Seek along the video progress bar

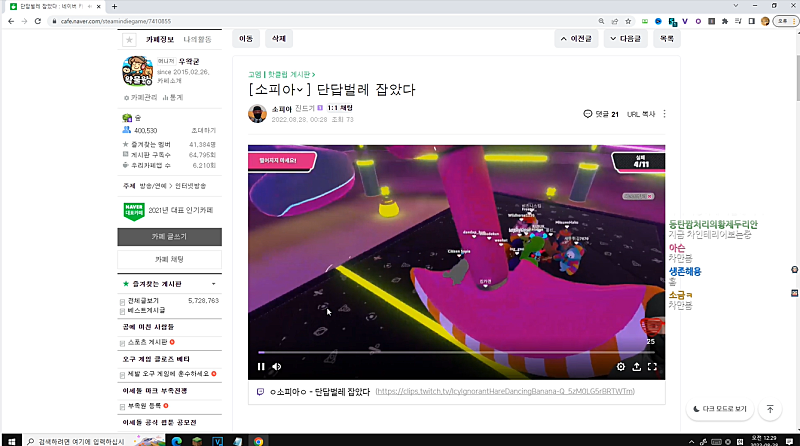click(x=457, y=352)
